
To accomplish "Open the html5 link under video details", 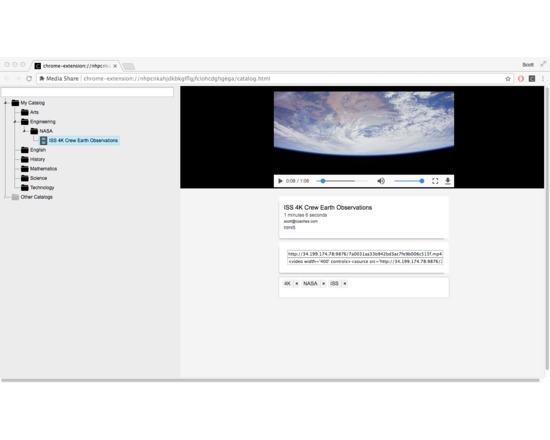I will tap(289, 228).
